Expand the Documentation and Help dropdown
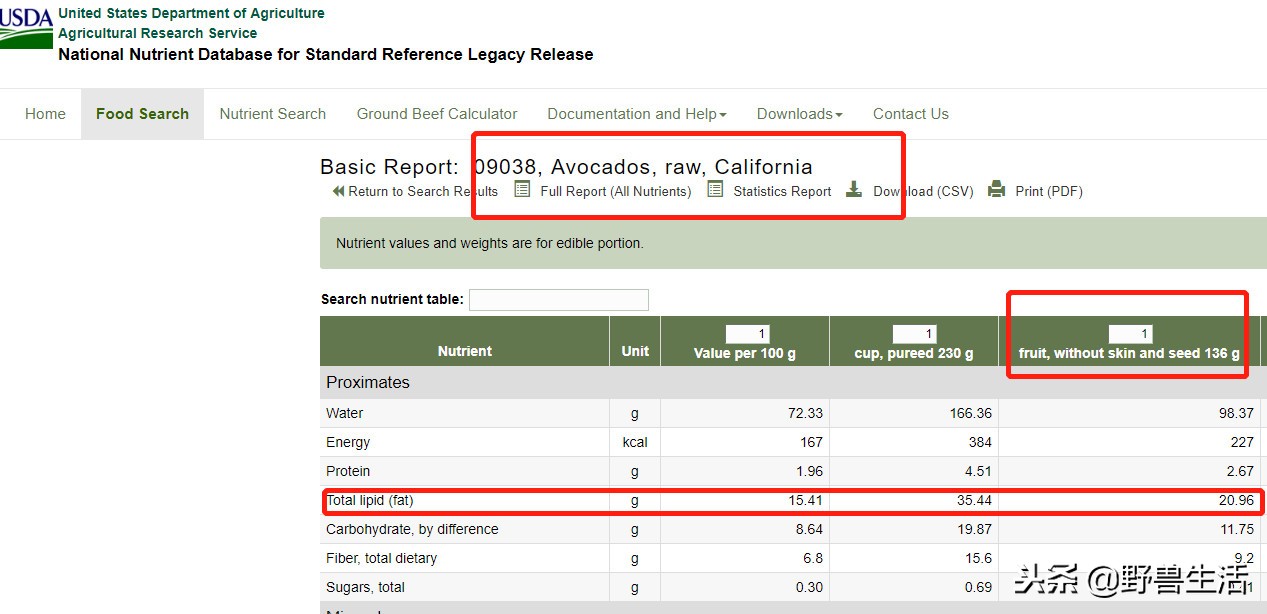This screenshot has width=1267, height=614. click(636, 114)
